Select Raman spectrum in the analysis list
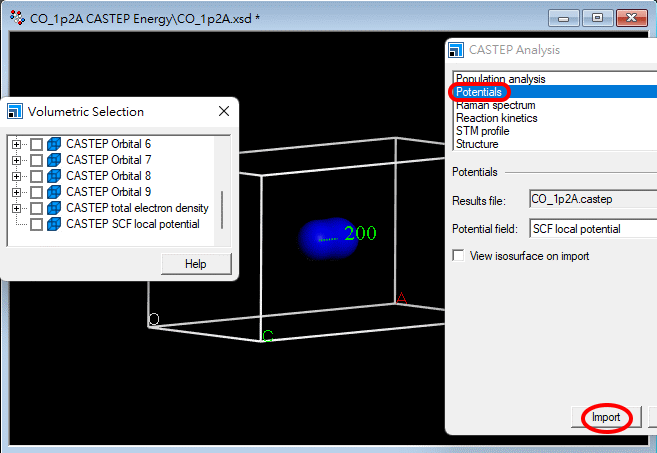This screenshot has height=453, width=657. pos(495,105)
